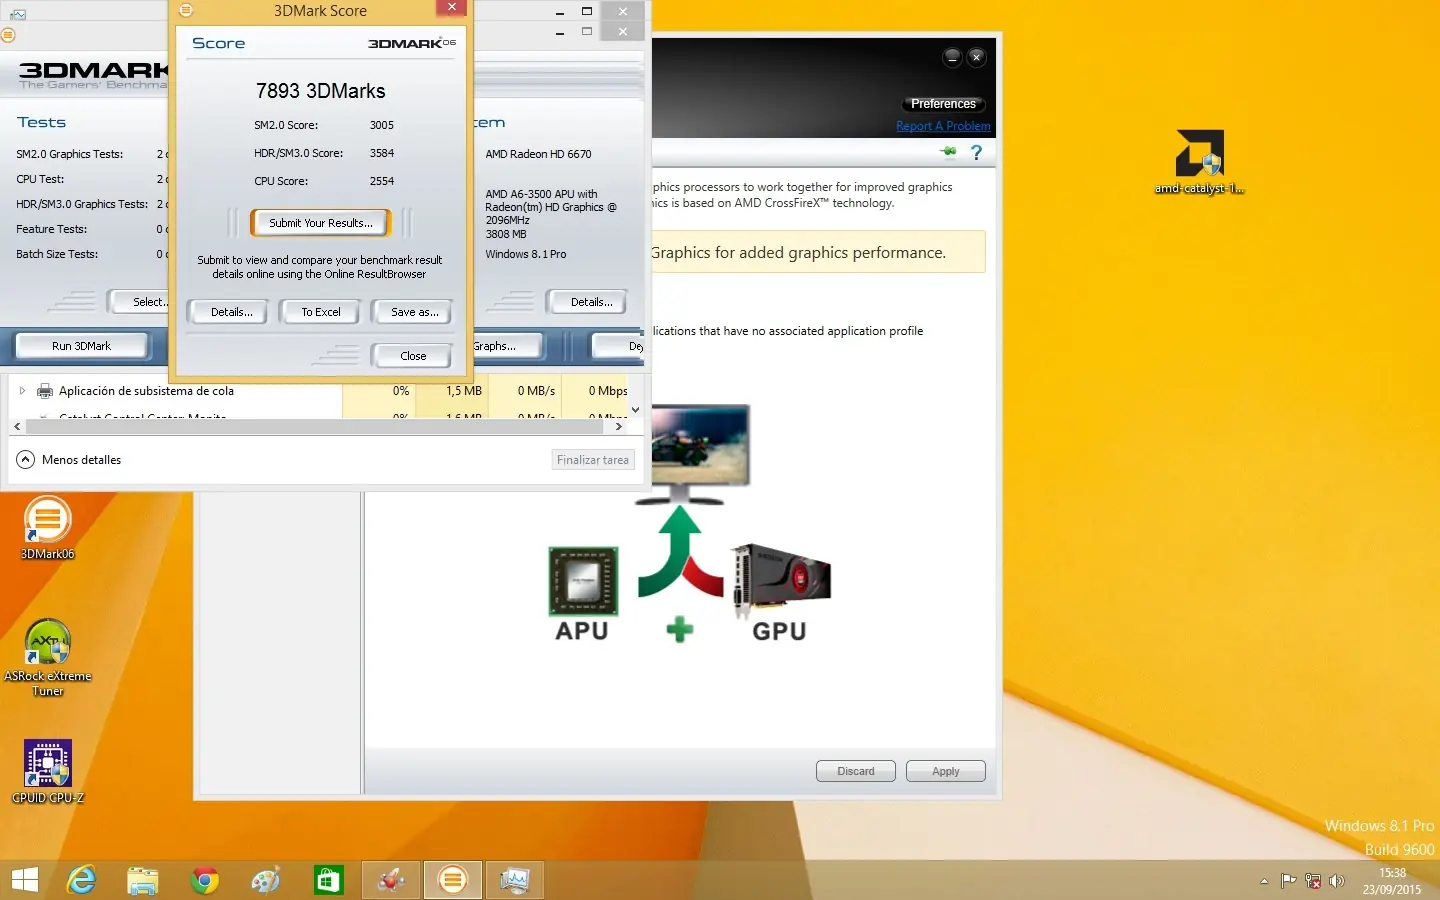Close the 3DMark Score dialog with X
The height and width of the screenshot is (900, 1440).
451,8
